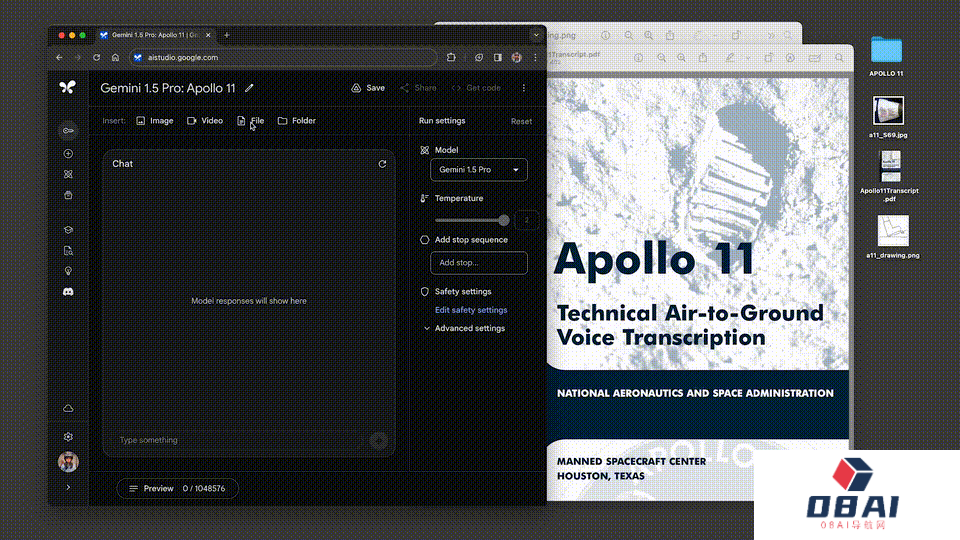Insert a File into the prompt
This screenshot has width=960, height=540.
pyautogui.click(x=250, y=121)
